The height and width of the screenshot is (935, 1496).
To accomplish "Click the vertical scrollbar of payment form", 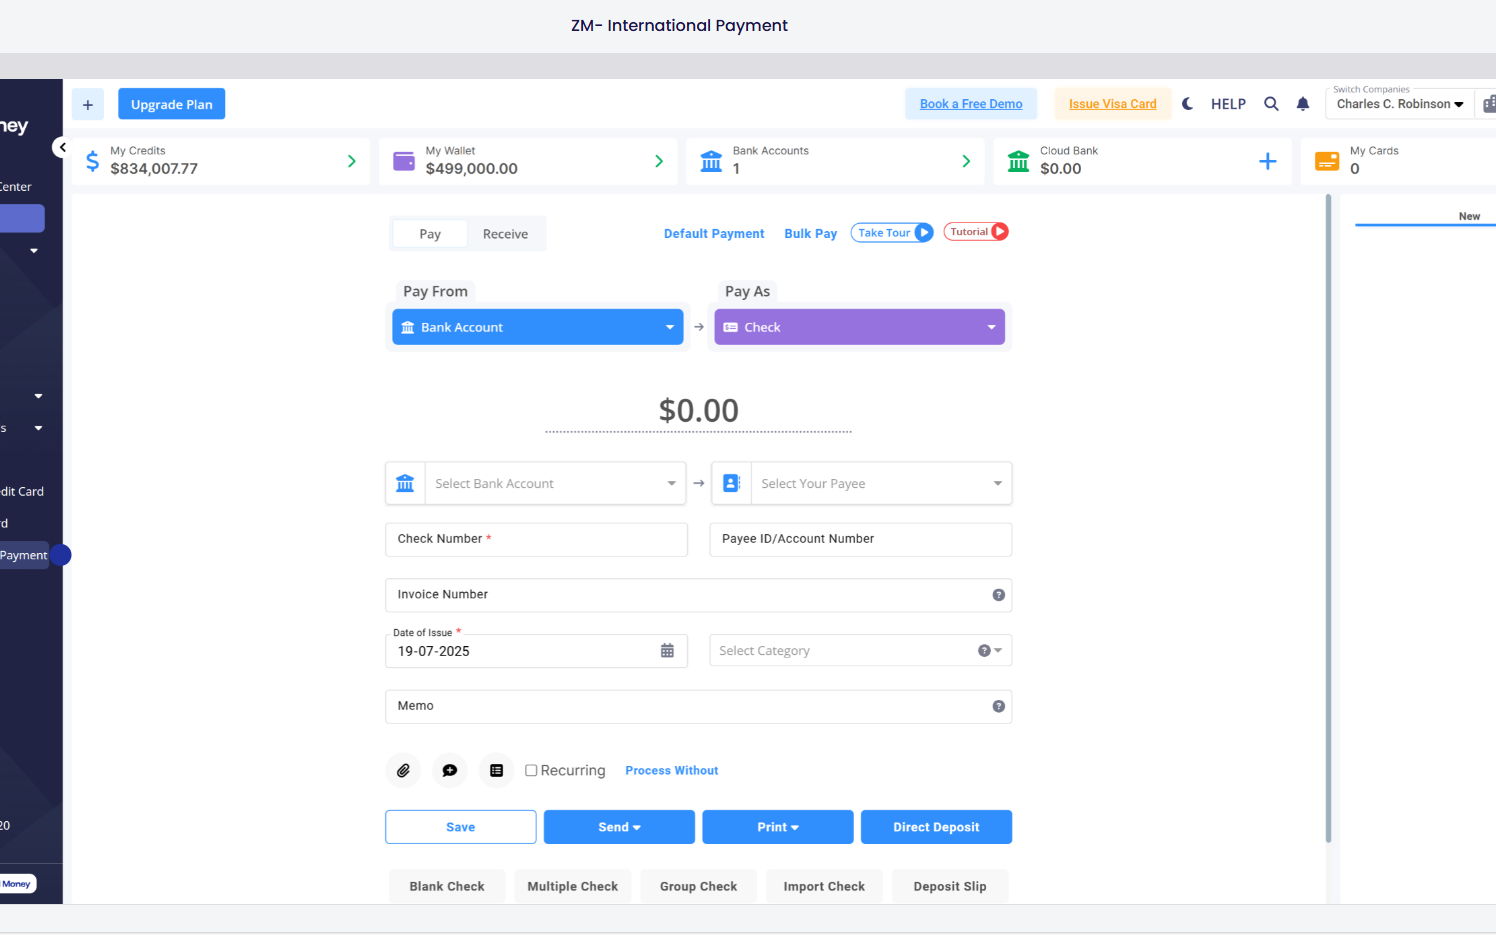I will 1328,520.
